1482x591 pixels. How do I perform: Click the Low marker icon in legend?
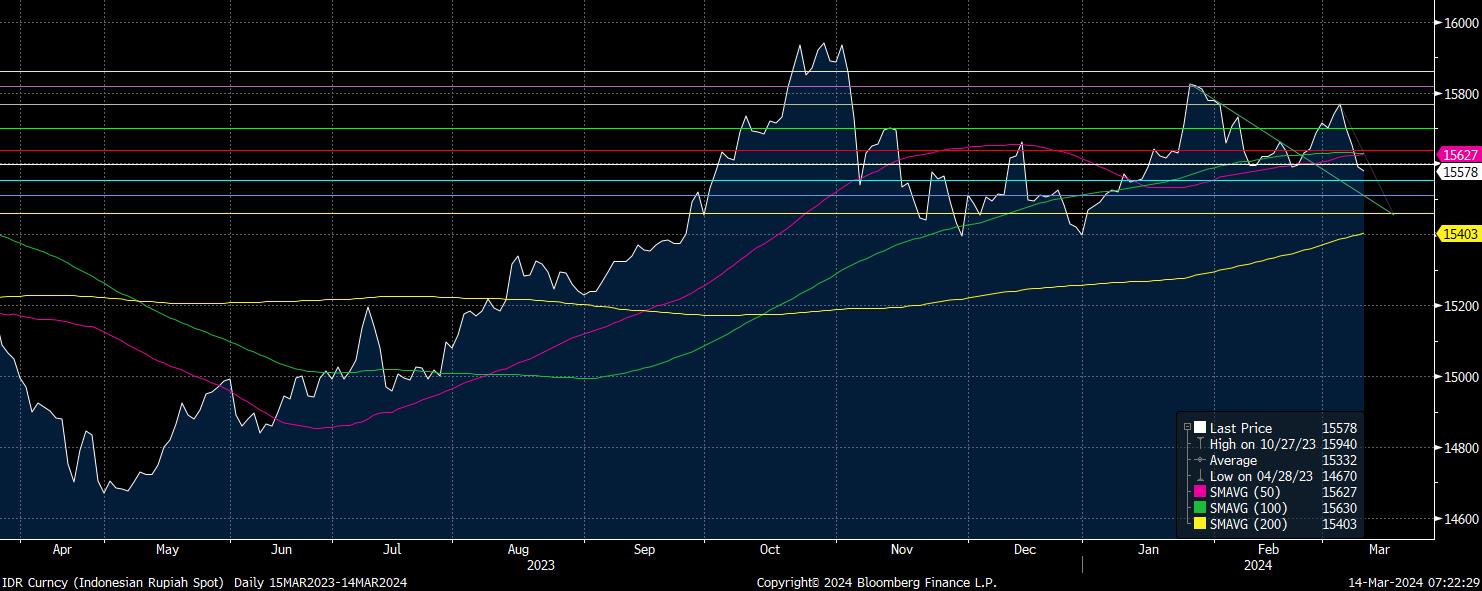pyautogui.click(x=1200, y=476)
